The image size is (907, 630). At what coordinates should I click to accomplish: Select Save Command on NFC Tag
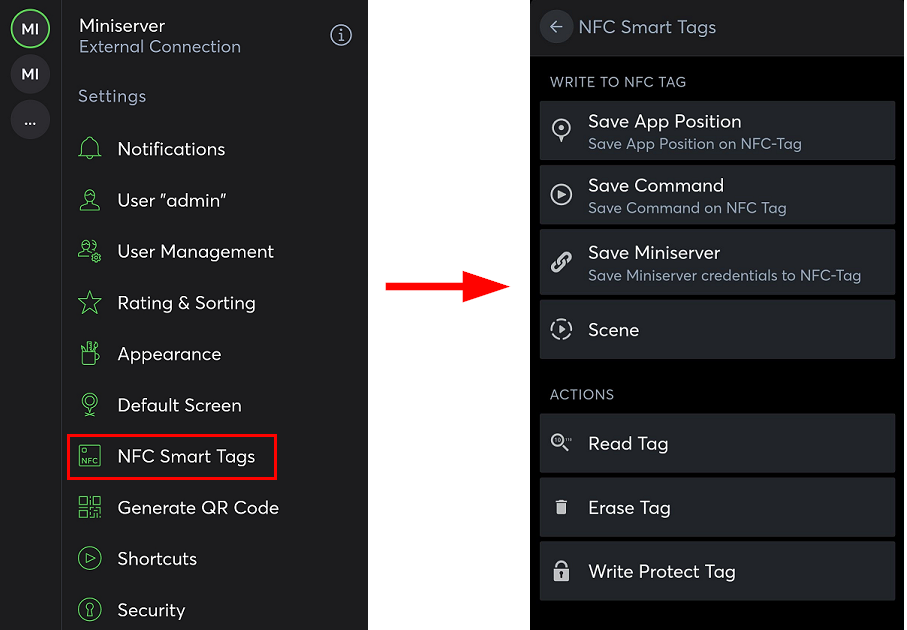(x=717, y=195)
